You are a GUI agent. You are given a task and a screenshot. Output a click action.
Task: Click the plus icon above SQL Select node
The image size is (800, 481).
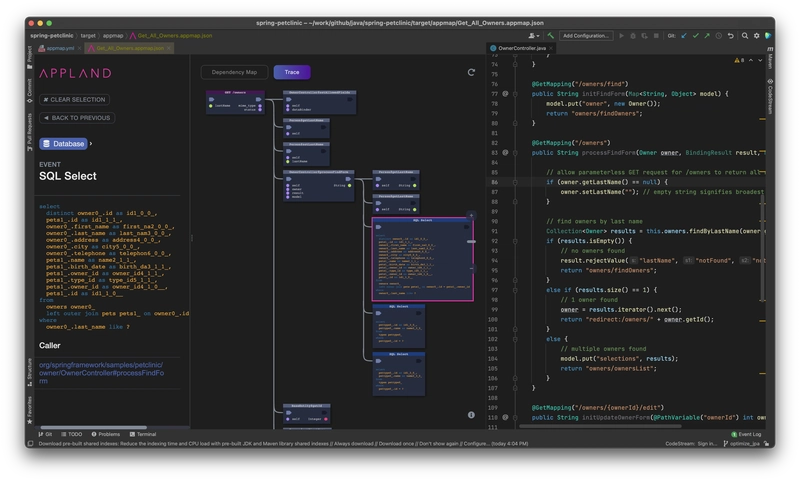coord(471,215)
